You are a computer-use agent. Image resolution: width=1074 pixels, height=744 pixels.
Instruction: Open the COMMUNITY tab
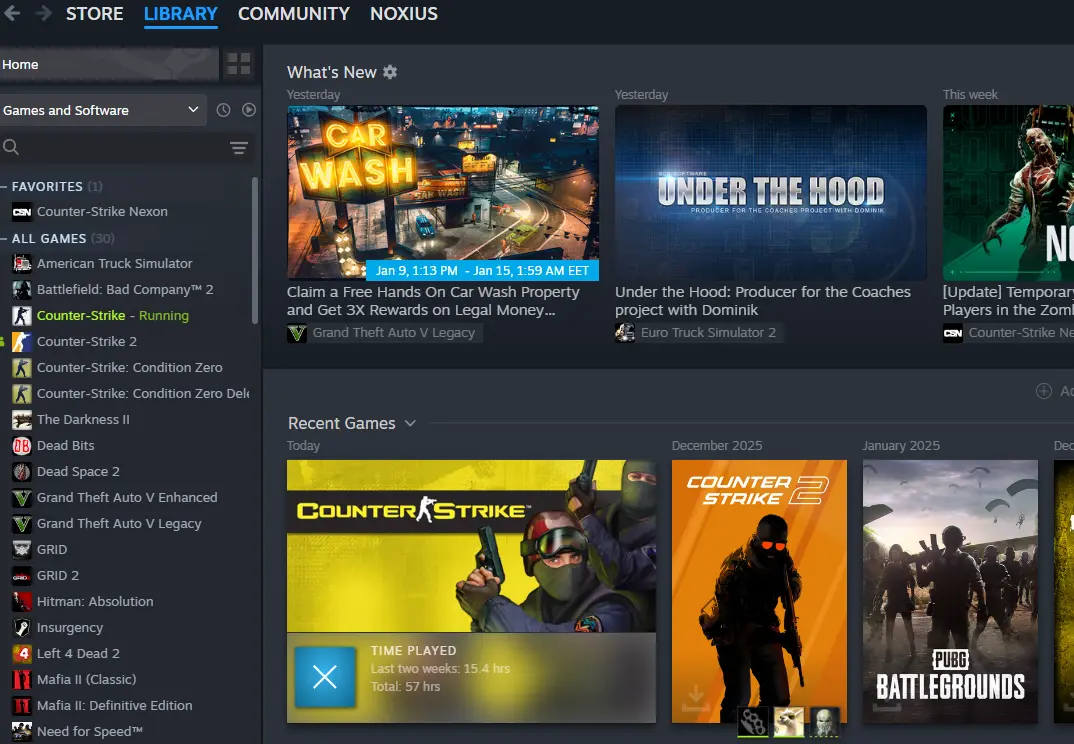click(294, 14)
